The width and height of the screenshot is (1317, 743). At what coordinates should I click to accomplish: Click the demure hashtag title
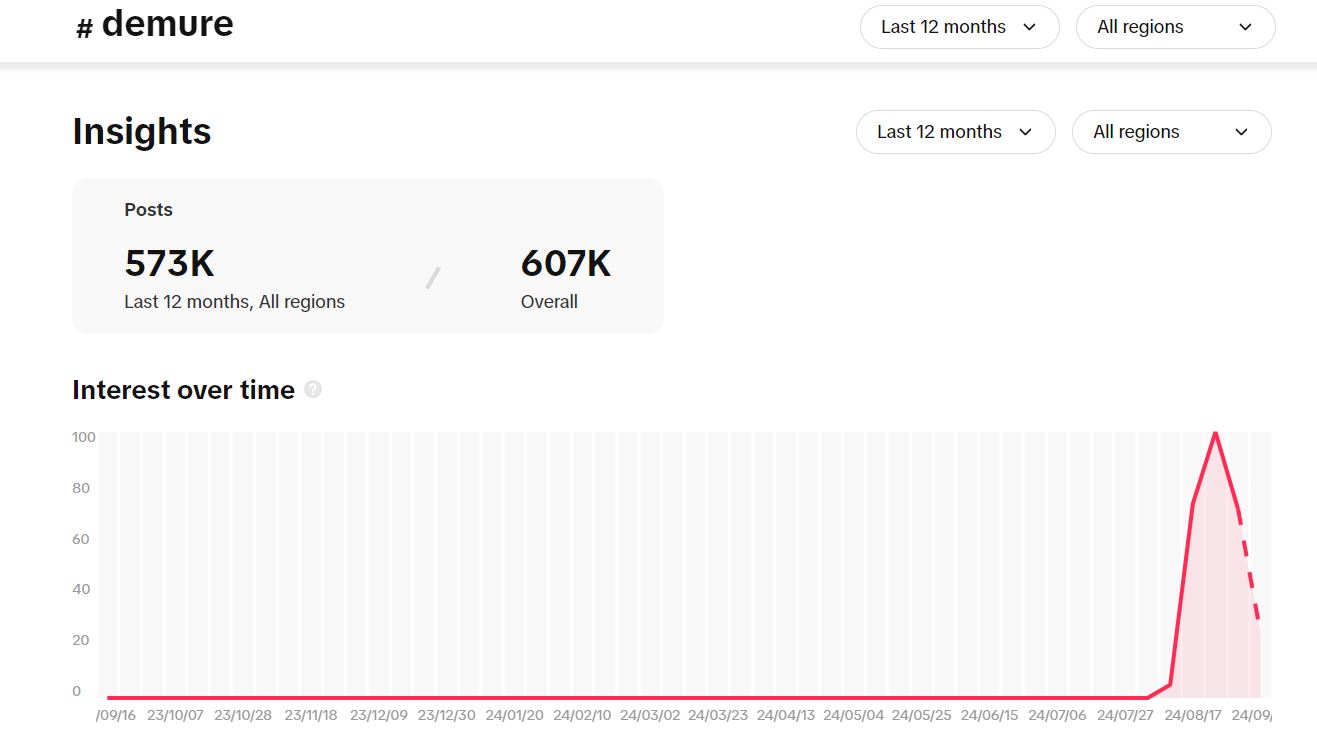coord(167,24)
